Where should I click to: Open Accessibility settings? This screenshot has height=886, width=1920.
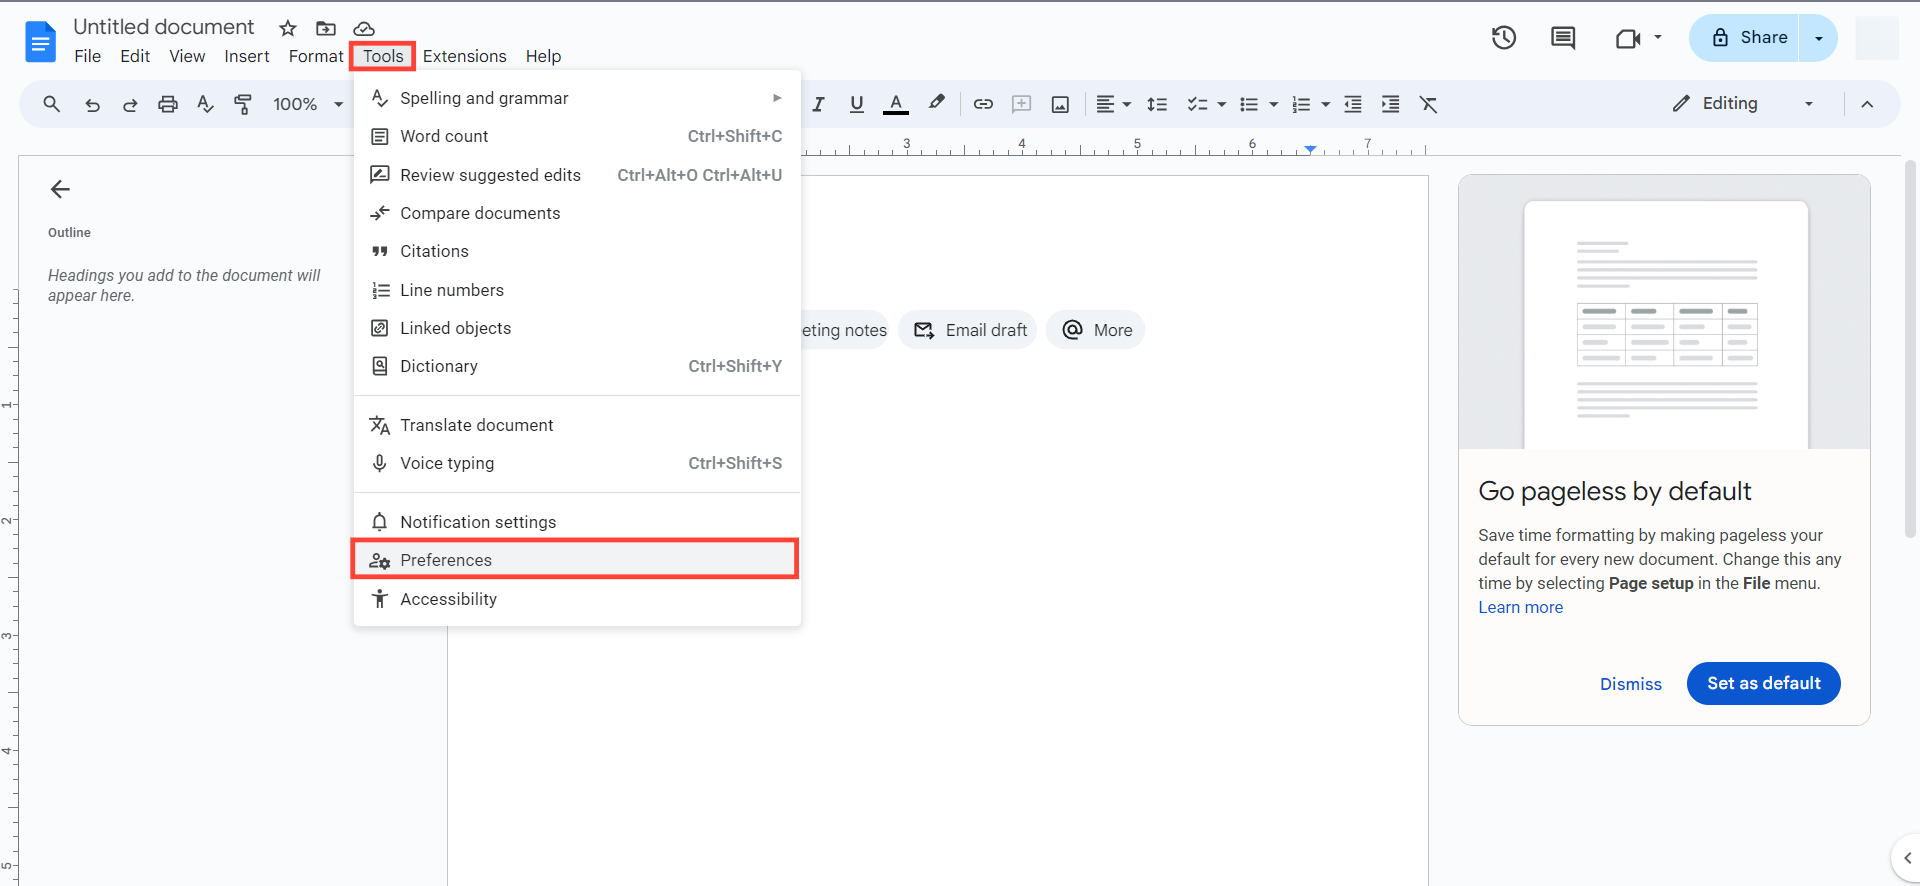[x=577, y=599]
